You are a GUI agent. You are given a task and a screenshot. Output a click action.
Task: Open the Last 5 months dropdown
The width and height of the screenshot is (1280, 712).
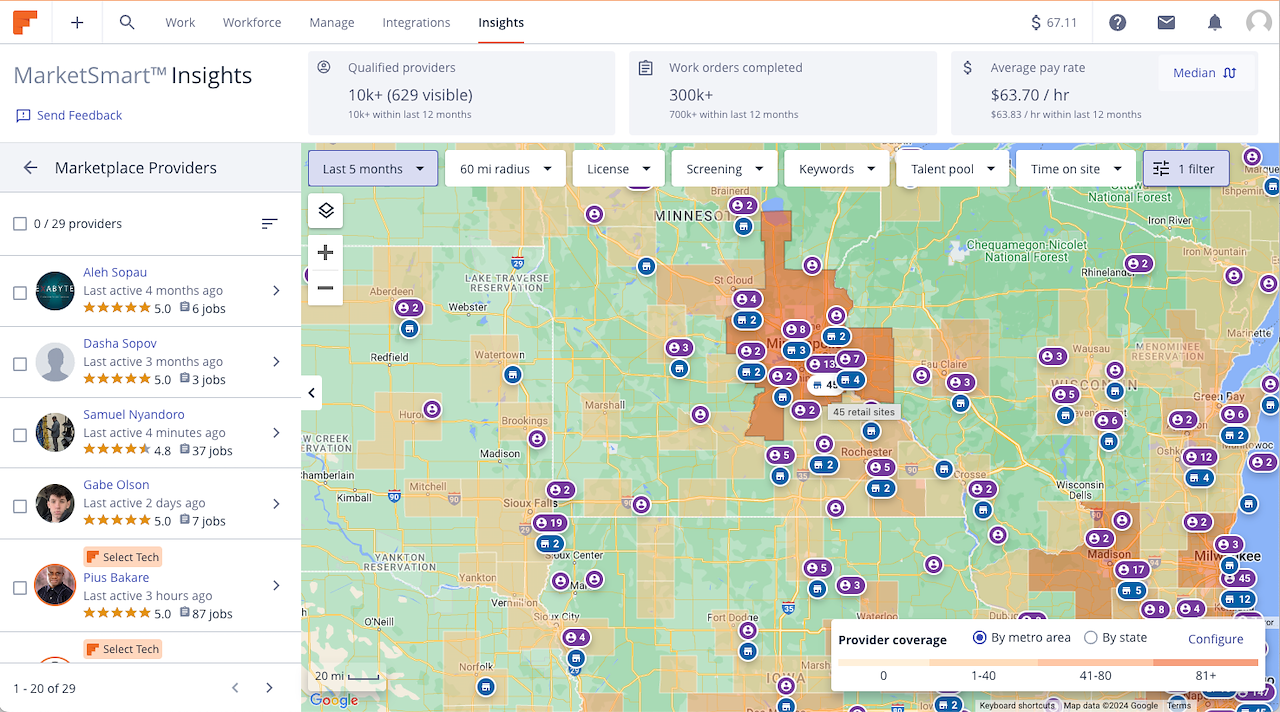(373, 169)
